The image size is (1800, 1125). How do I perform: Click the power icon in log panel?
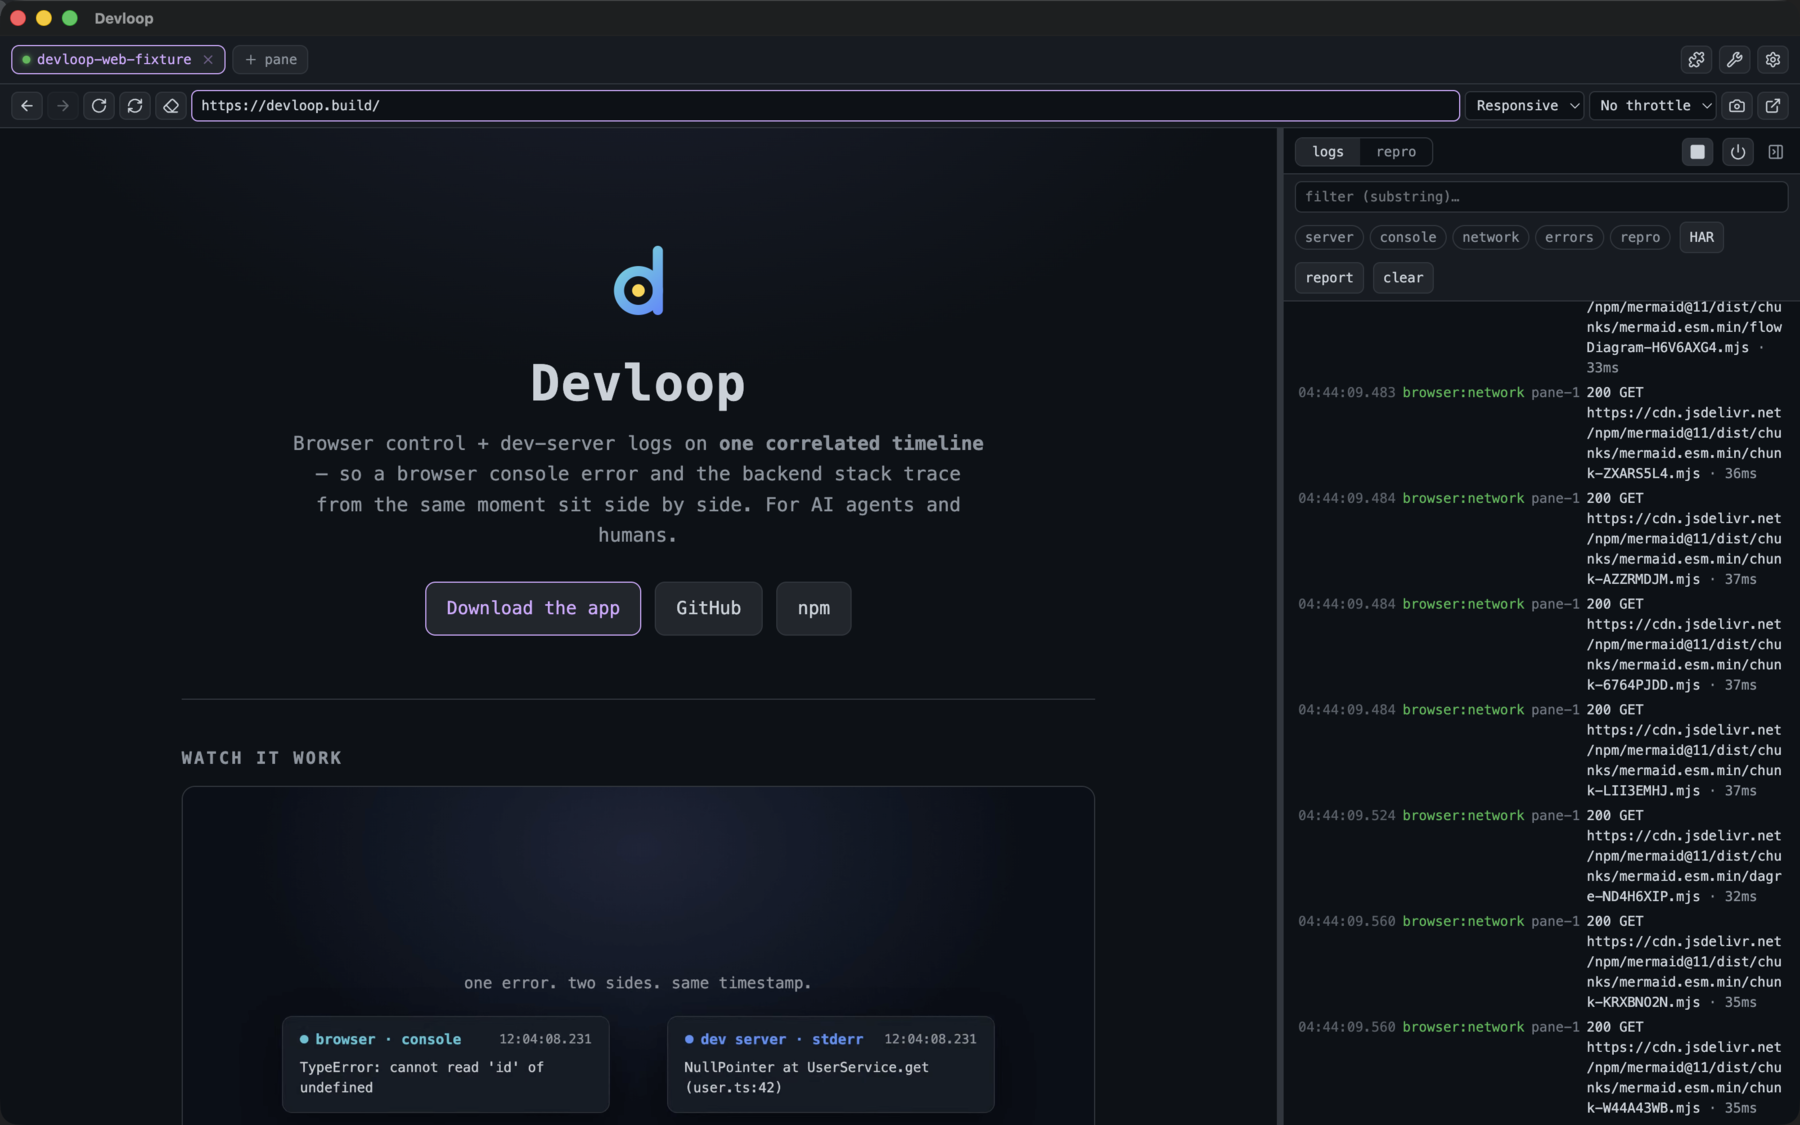(x=1738, y=152)
